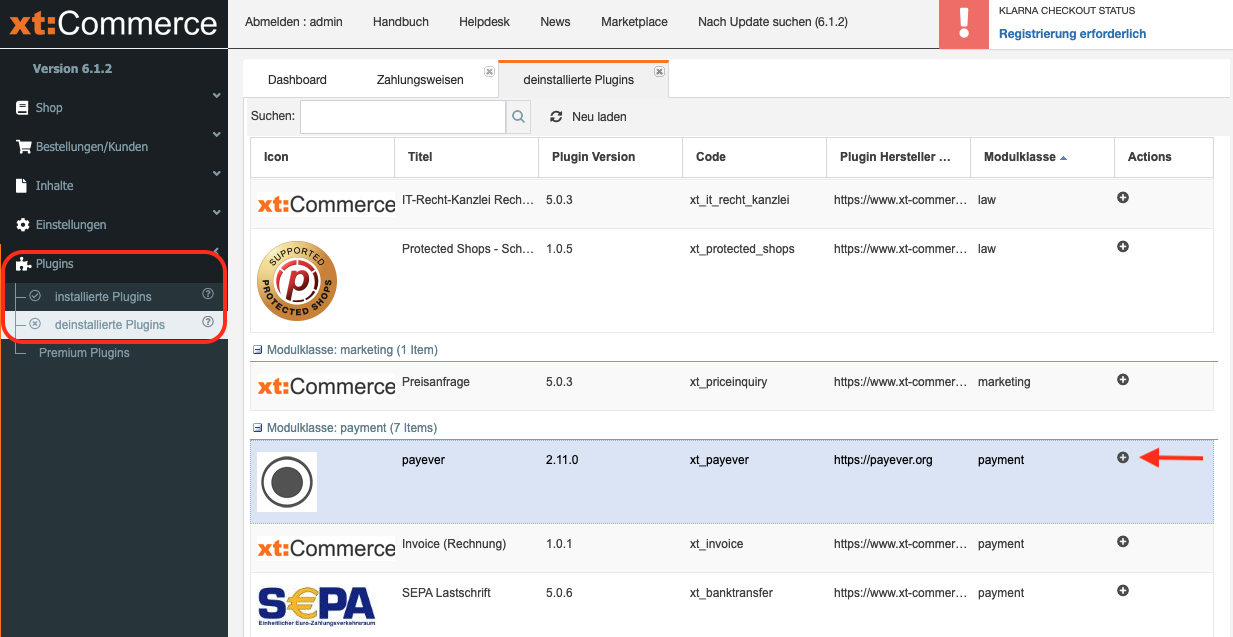Close the deinstallierte Plugins tab
1233x637 pixels.
[659, 71]
